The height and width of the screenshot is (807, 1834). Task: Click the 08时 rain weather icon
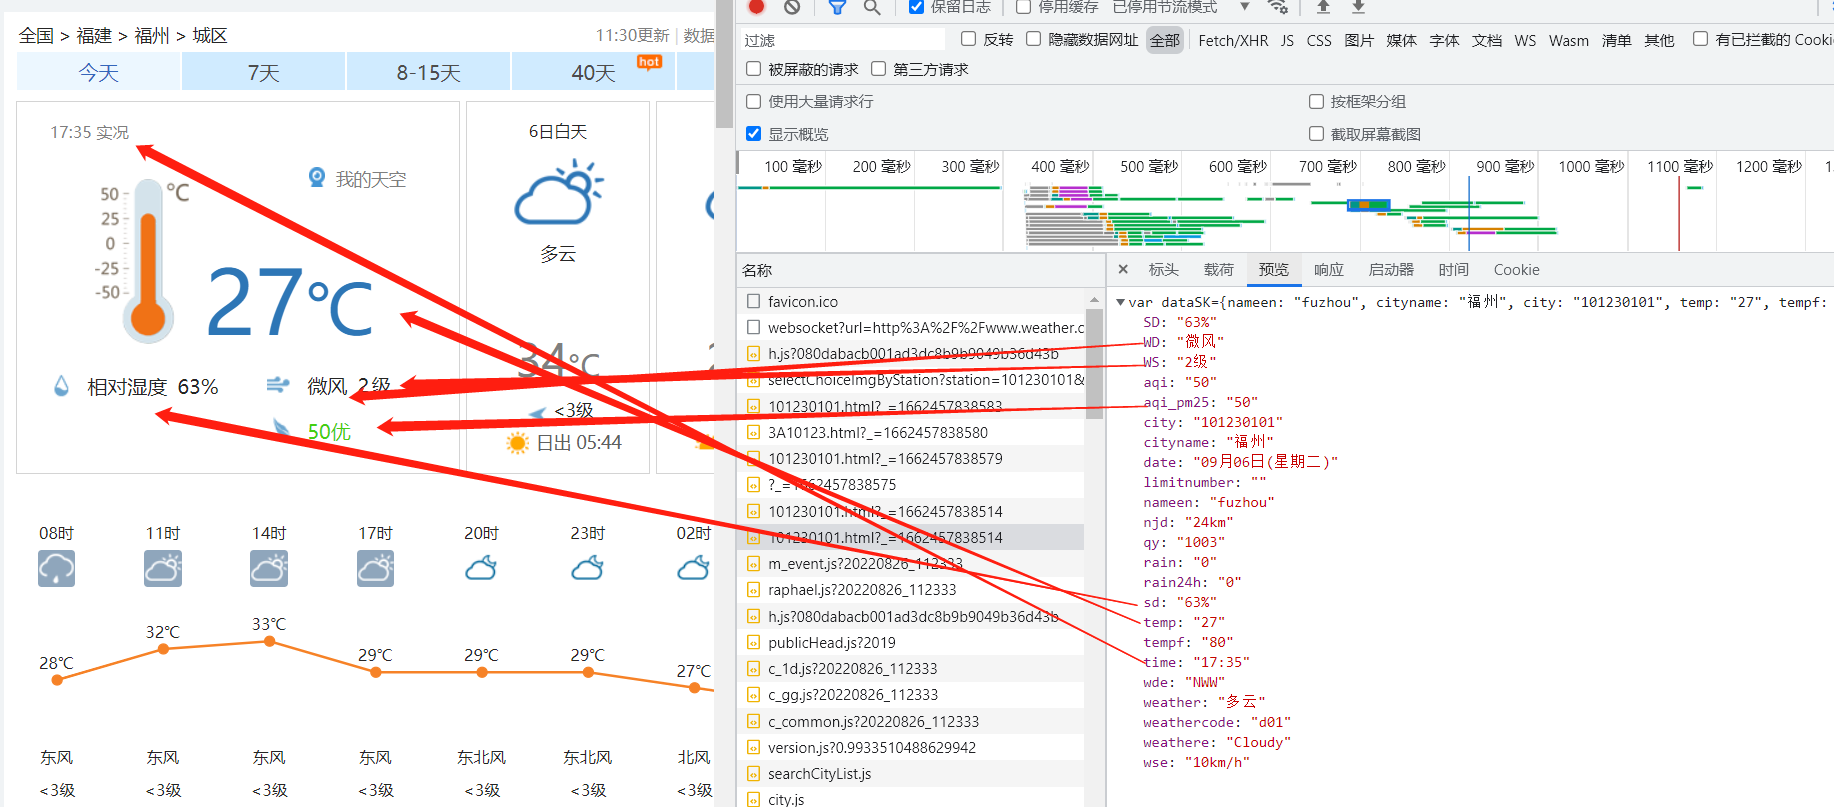pyautogui.click(x=56, y=568)
